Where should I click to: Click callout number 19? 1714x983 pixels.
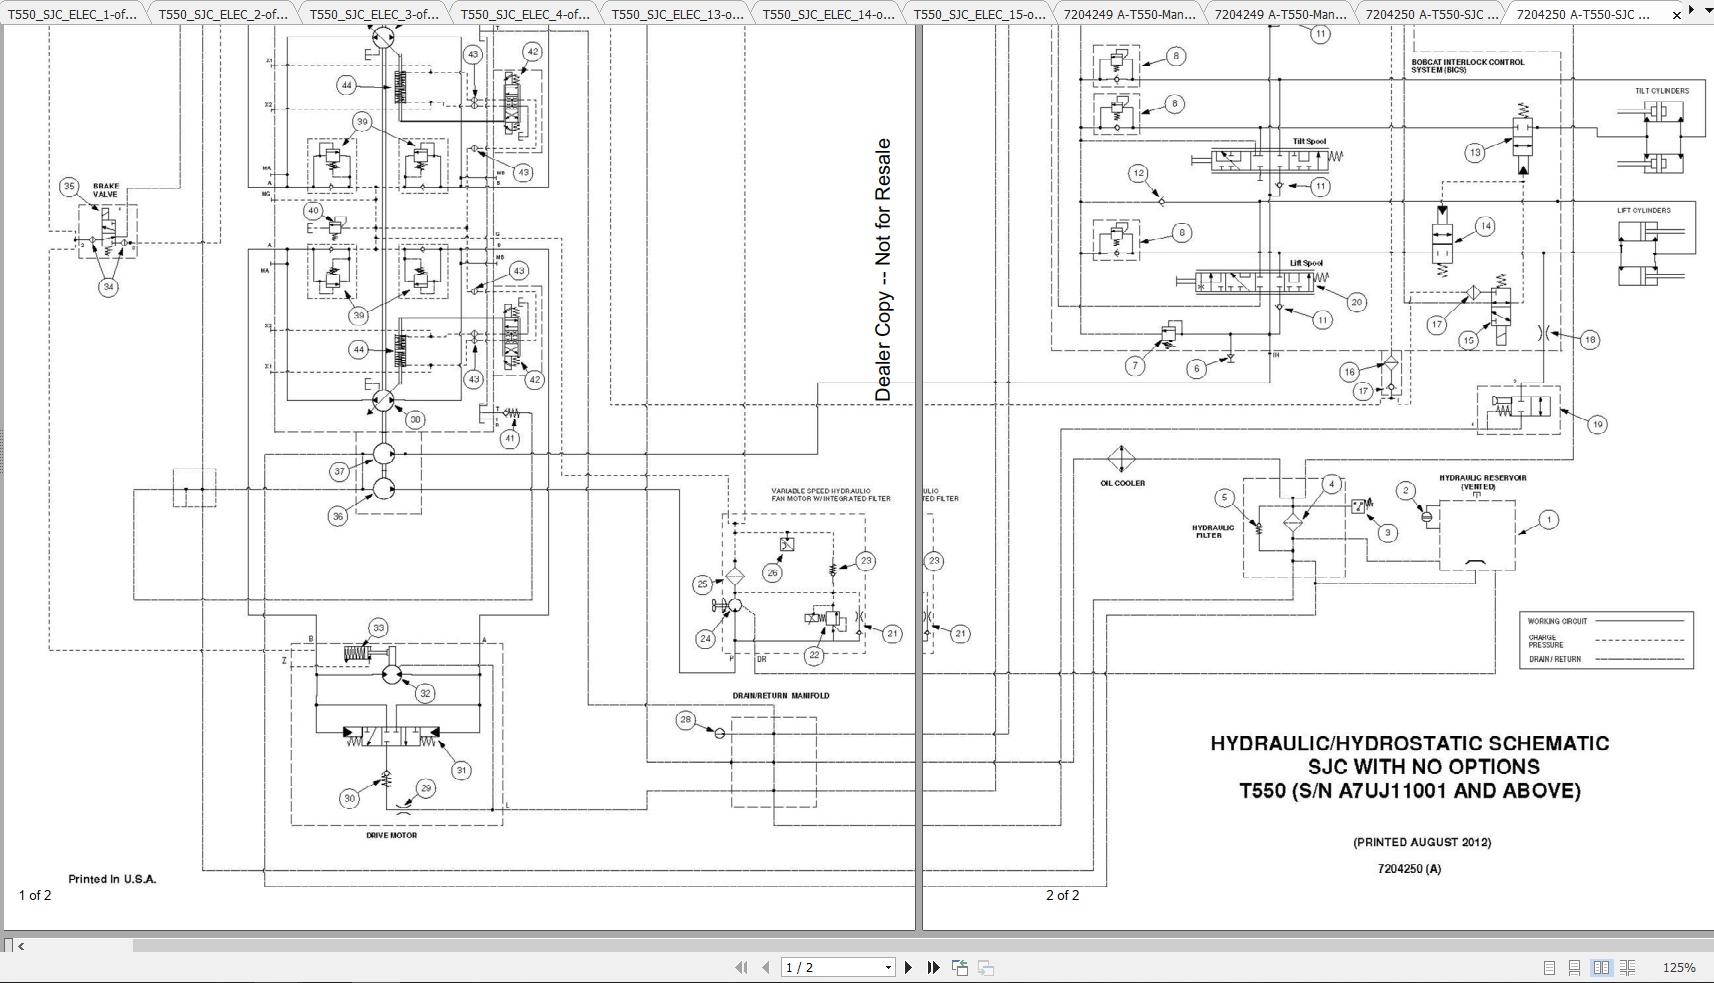[1597, 424]
